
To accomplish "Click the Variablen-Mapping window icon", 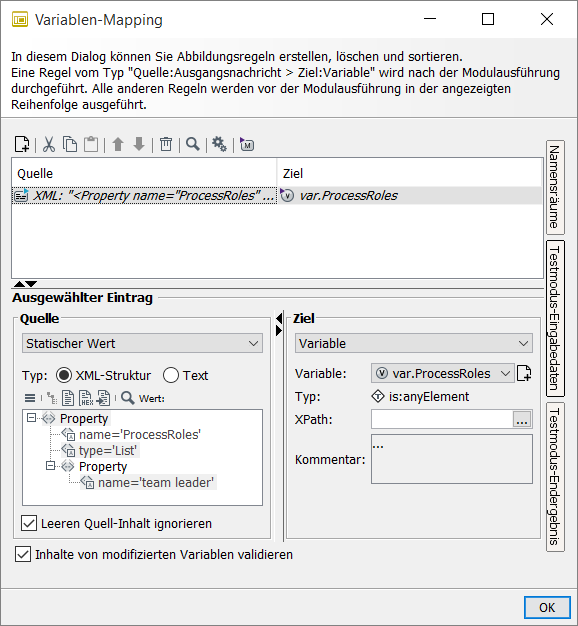I will click(x=20, y=19).
